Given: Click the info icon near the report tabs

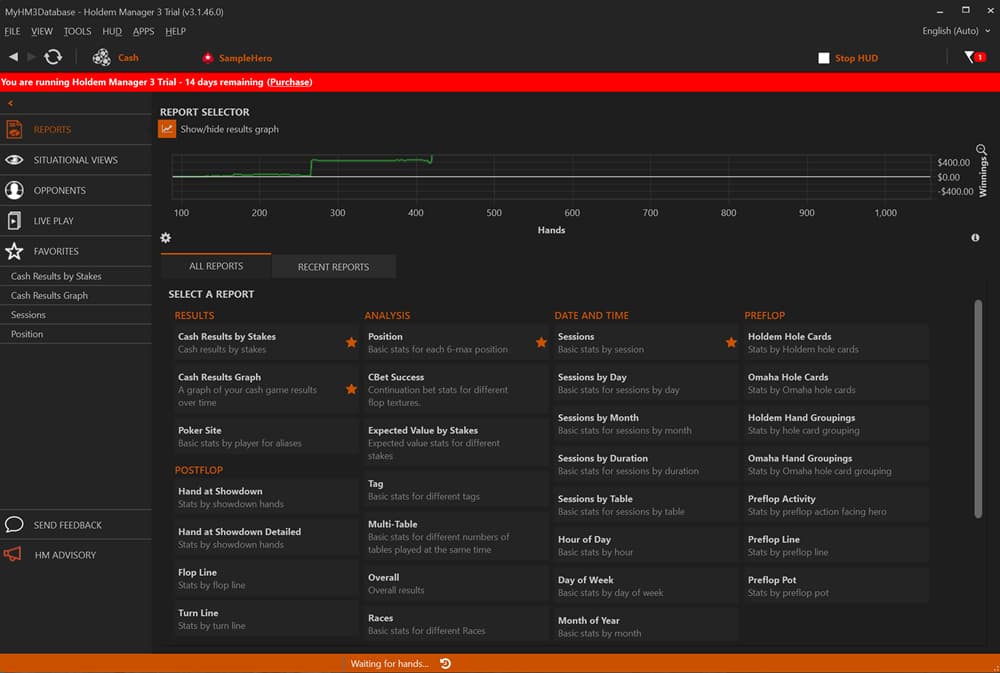Looking at the screenshot, I should (975, 237).
